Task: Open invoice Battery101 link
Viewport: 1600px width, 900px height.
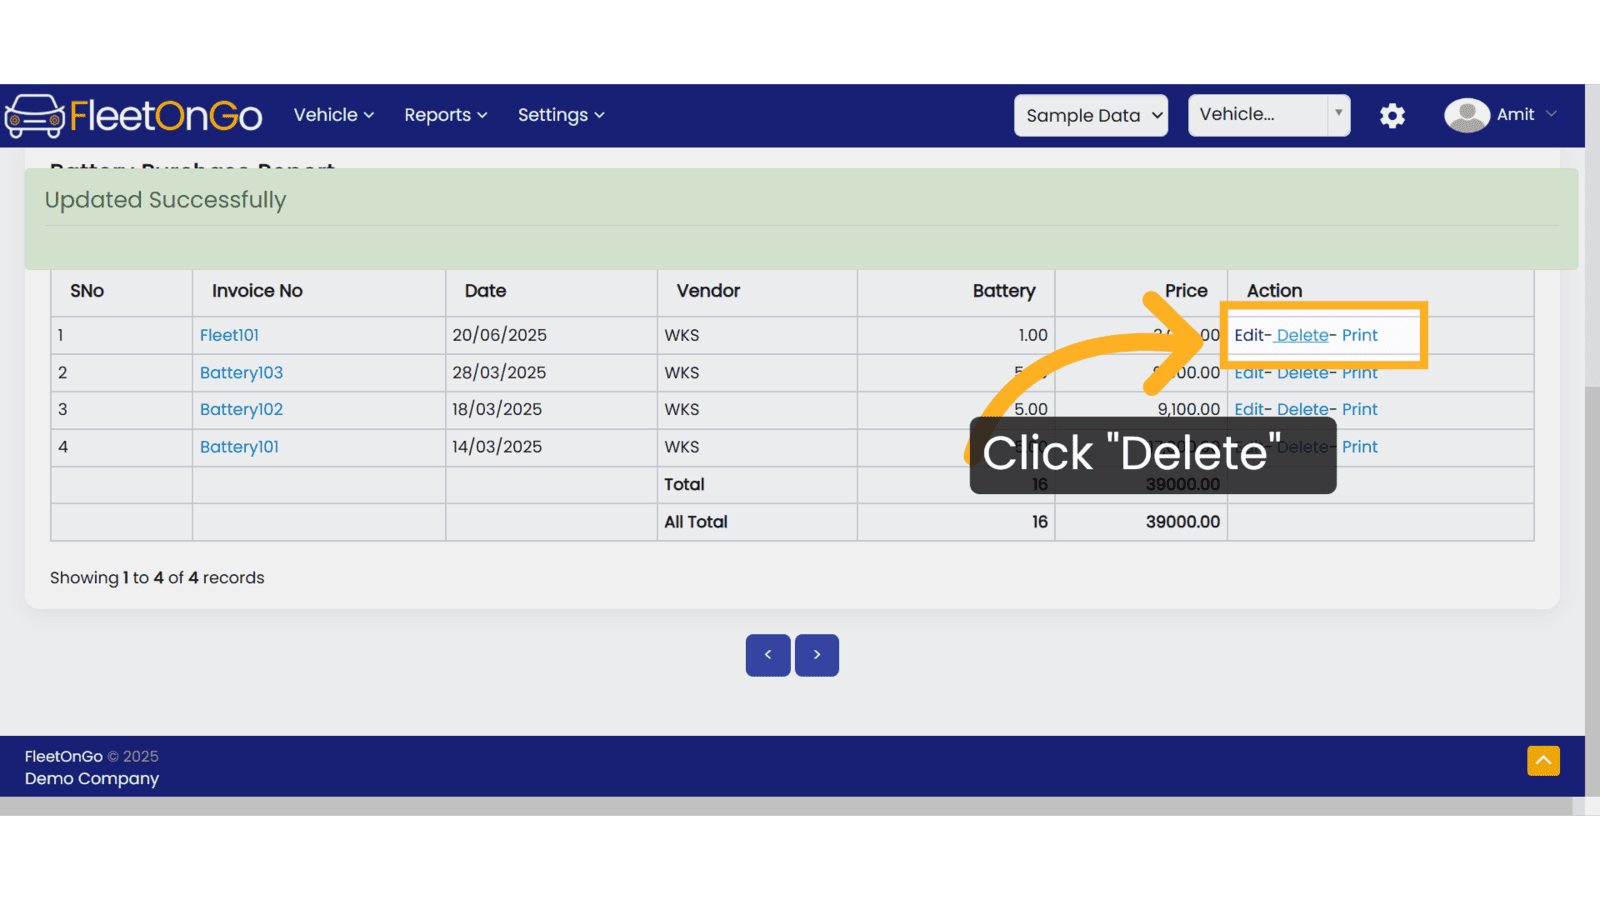Action: click(239, 447)
